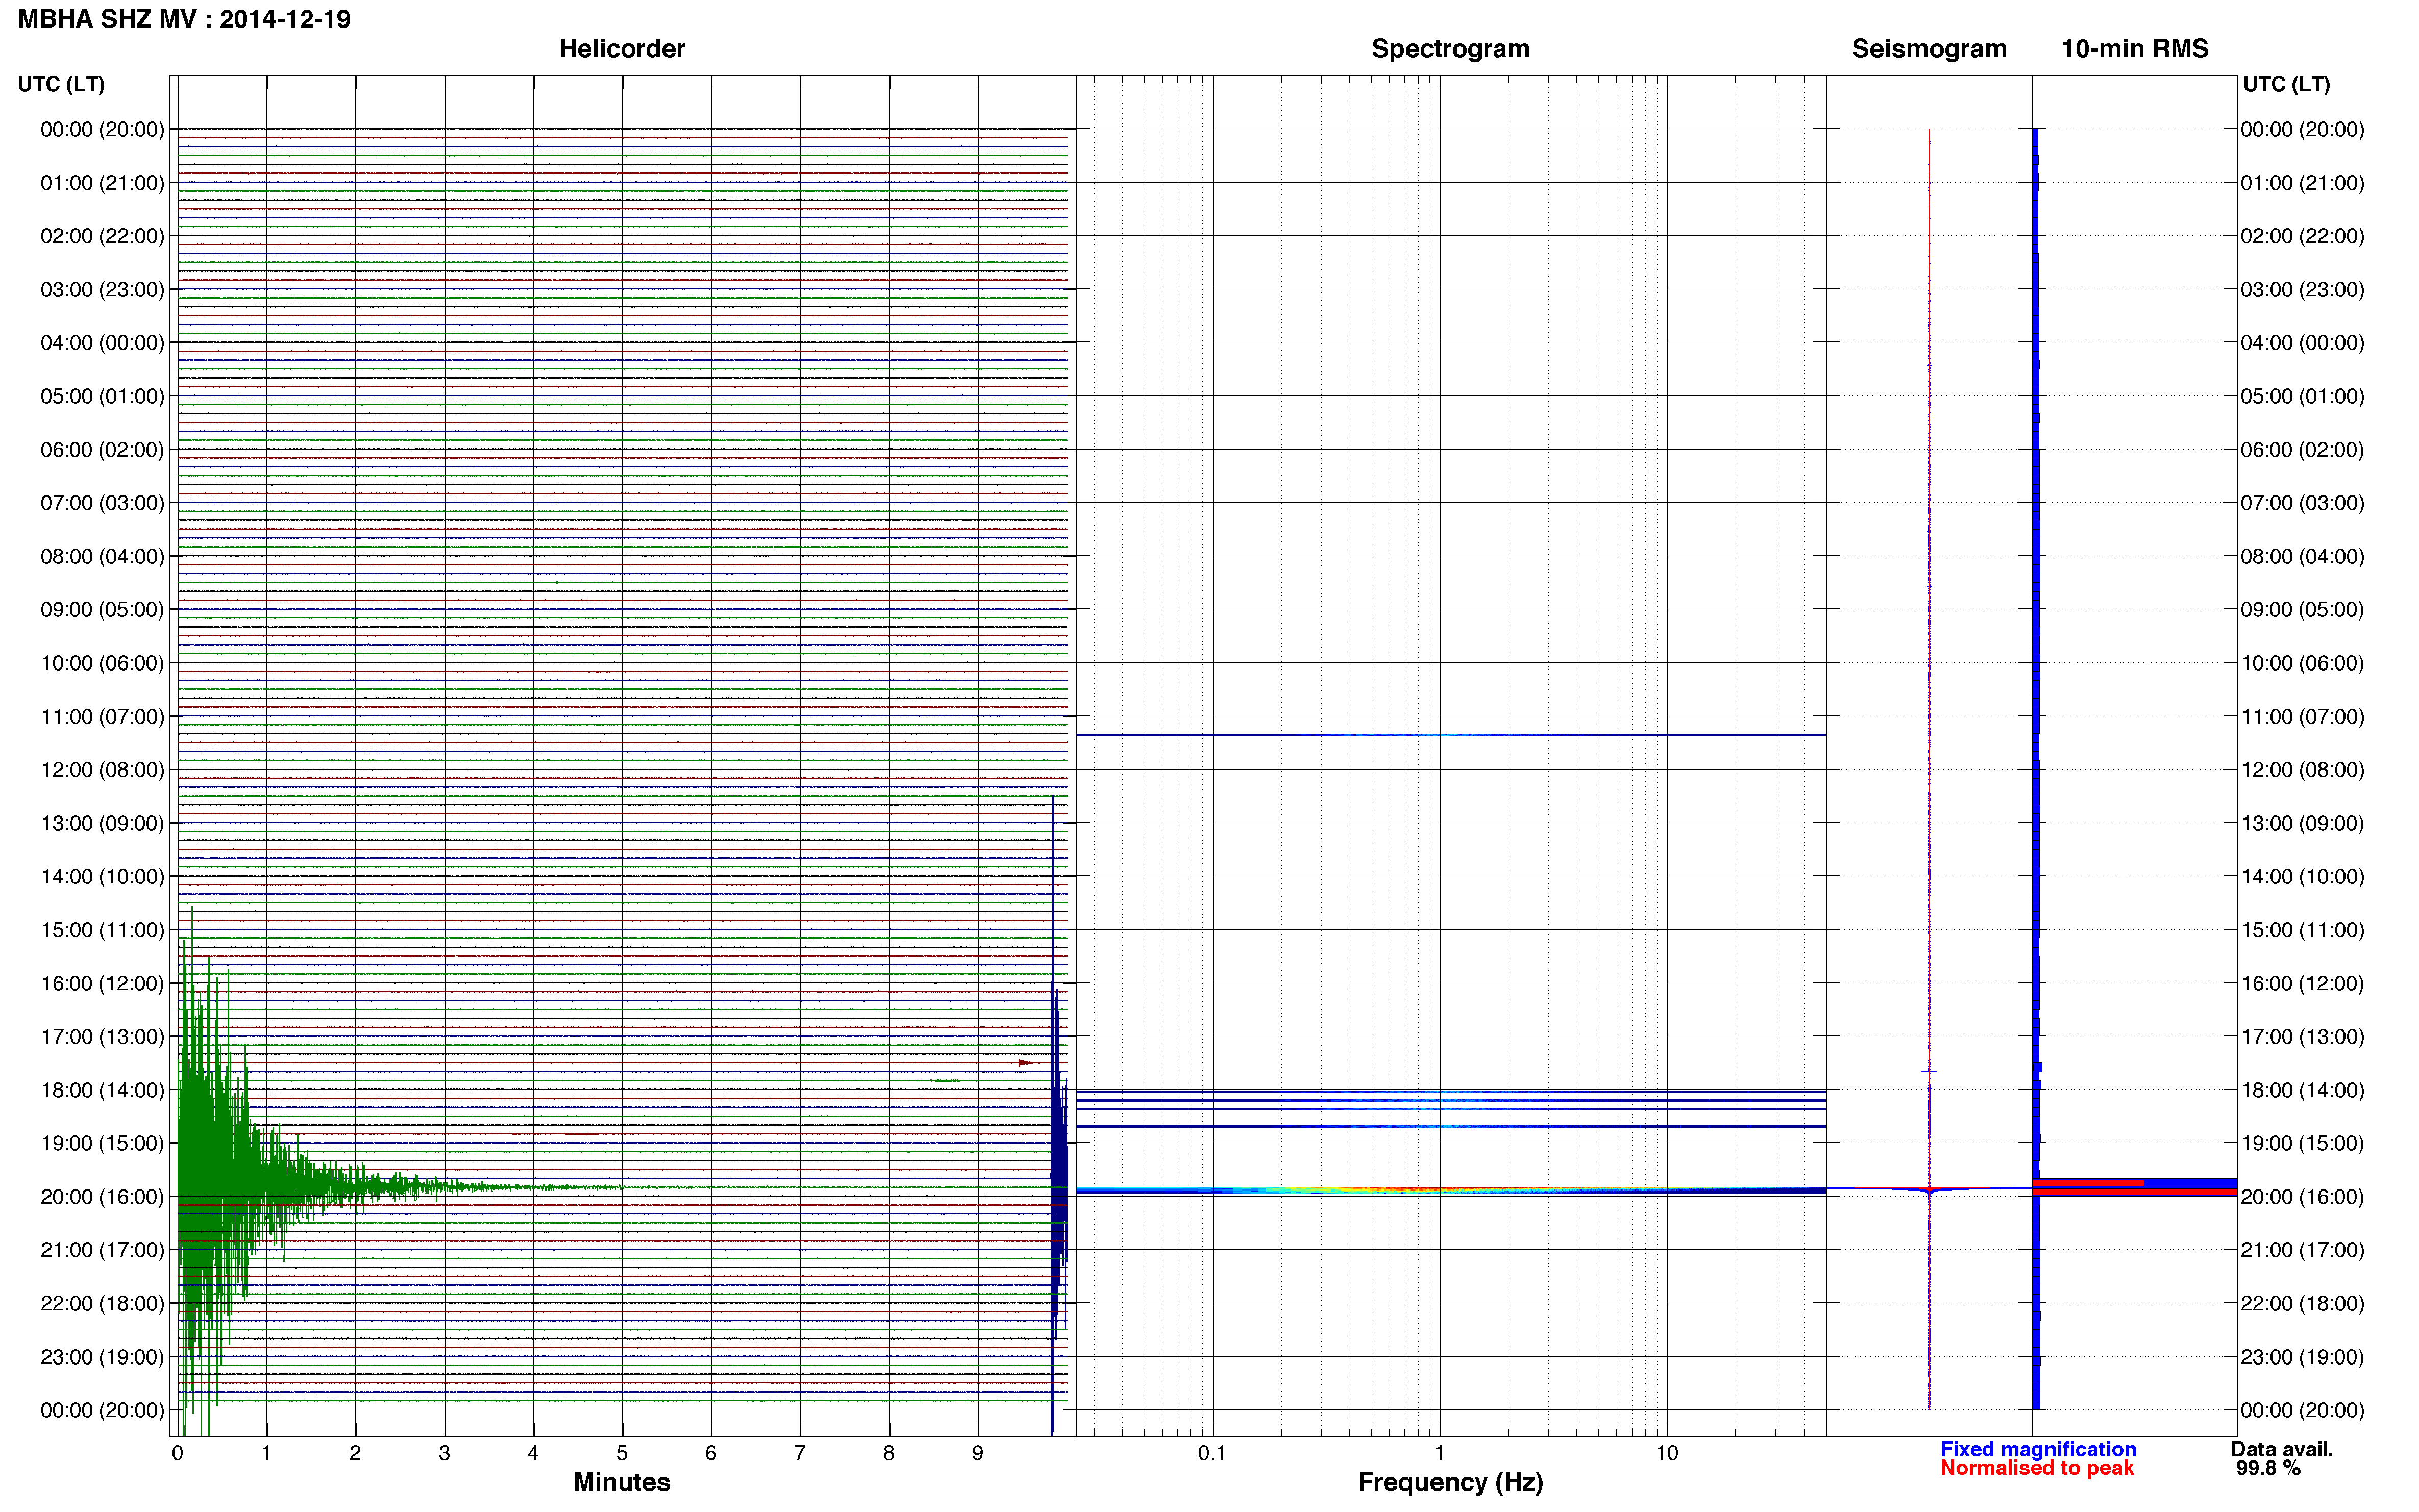This screenshot has width=2419, height=1512.
Task: Click the right '06:00 (02:00)' time label
Action: click(x=2302, y=450)
